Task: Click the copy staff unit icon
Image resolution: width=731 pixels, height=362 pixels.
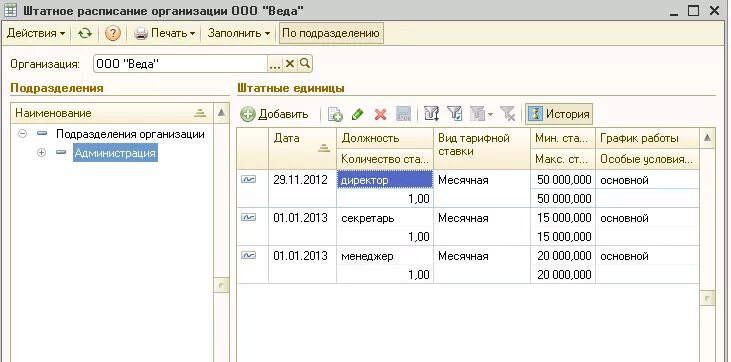Action: coord(335,114)
